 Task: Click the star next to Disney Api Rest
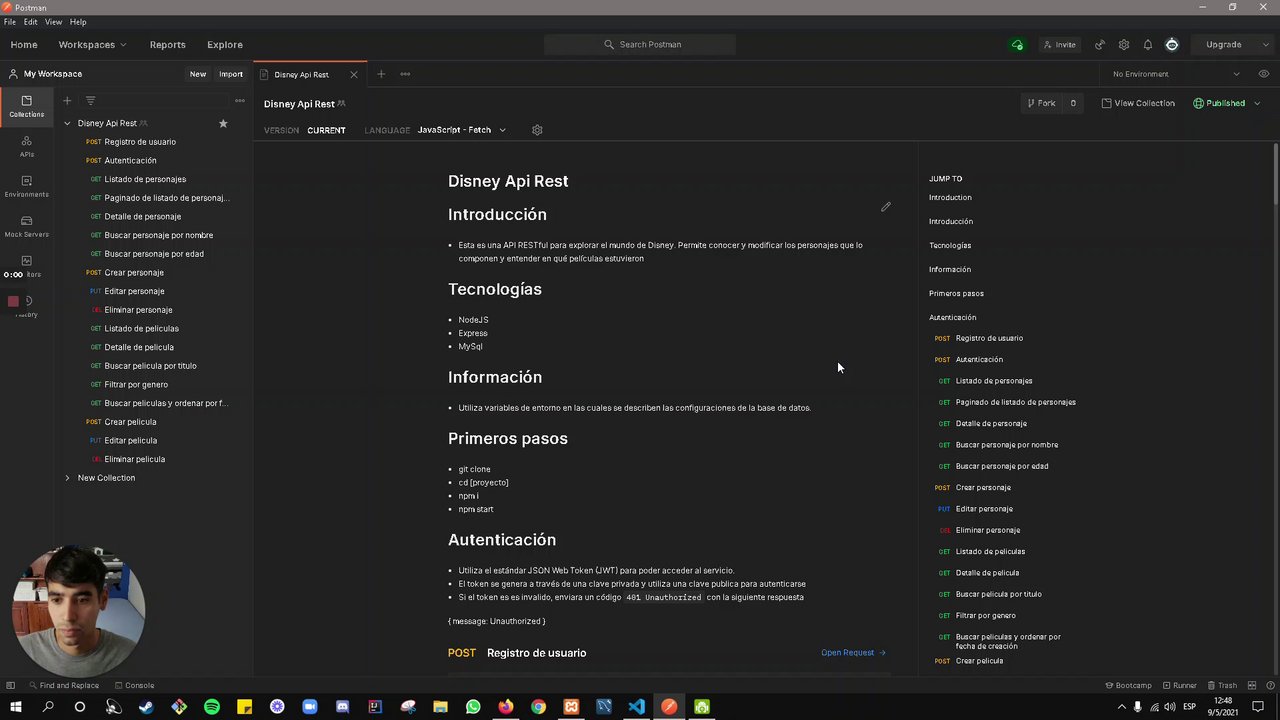(223, 123)
